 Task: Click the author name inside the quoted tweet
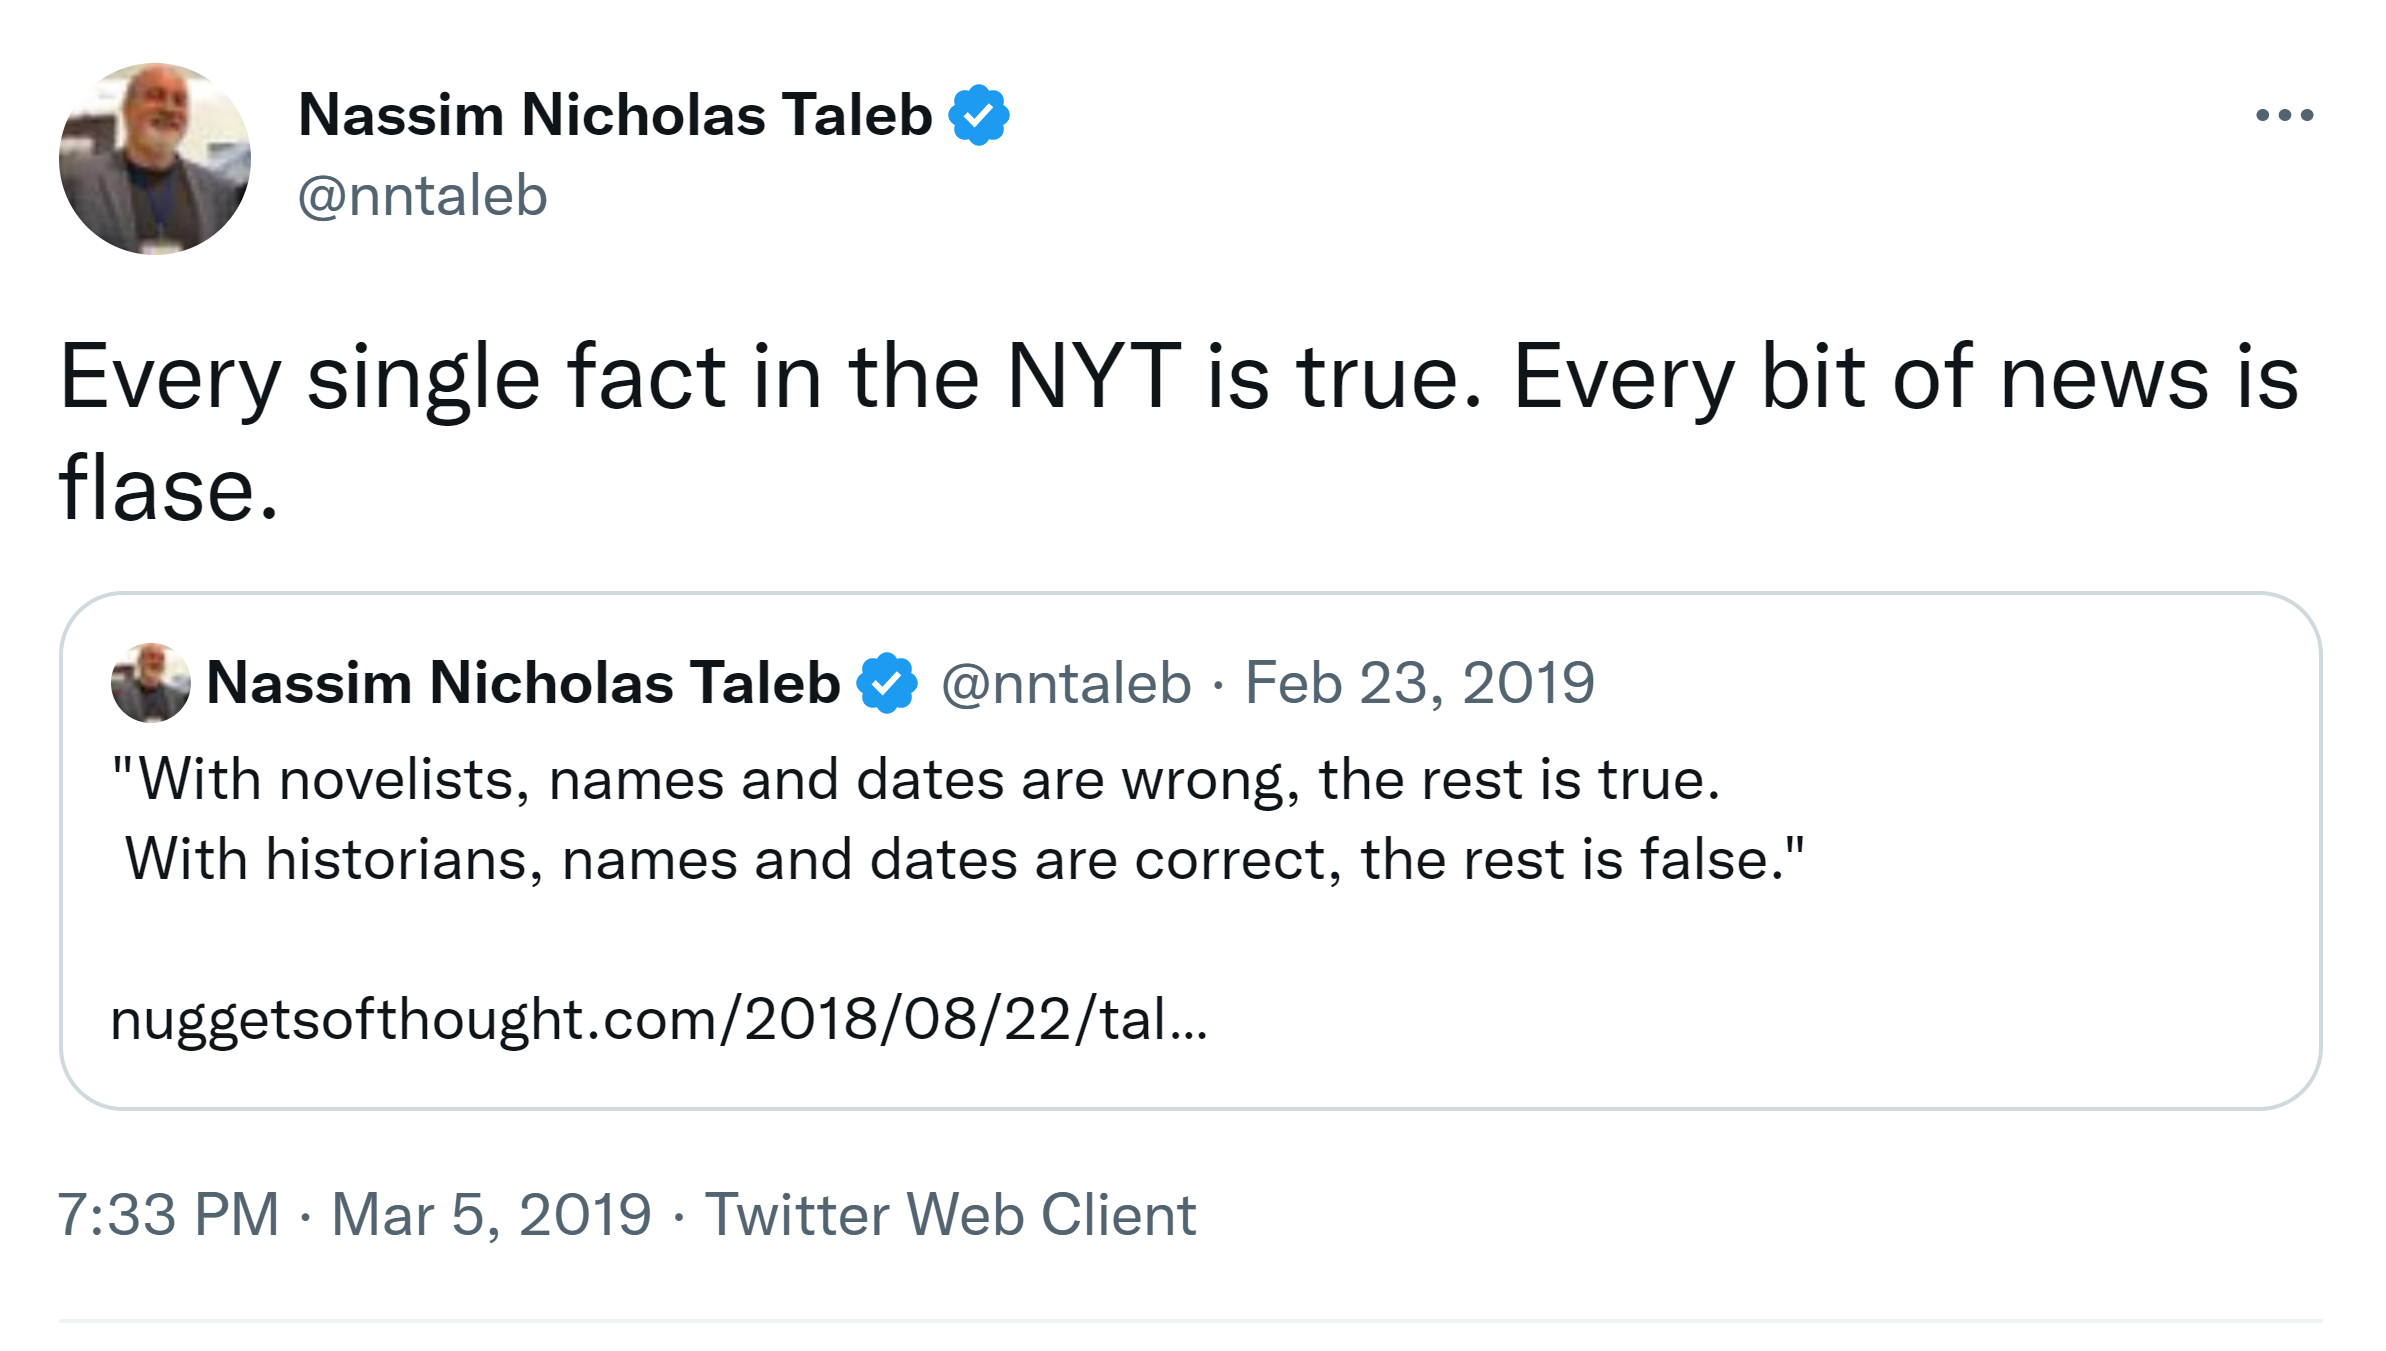pos(523,683)
